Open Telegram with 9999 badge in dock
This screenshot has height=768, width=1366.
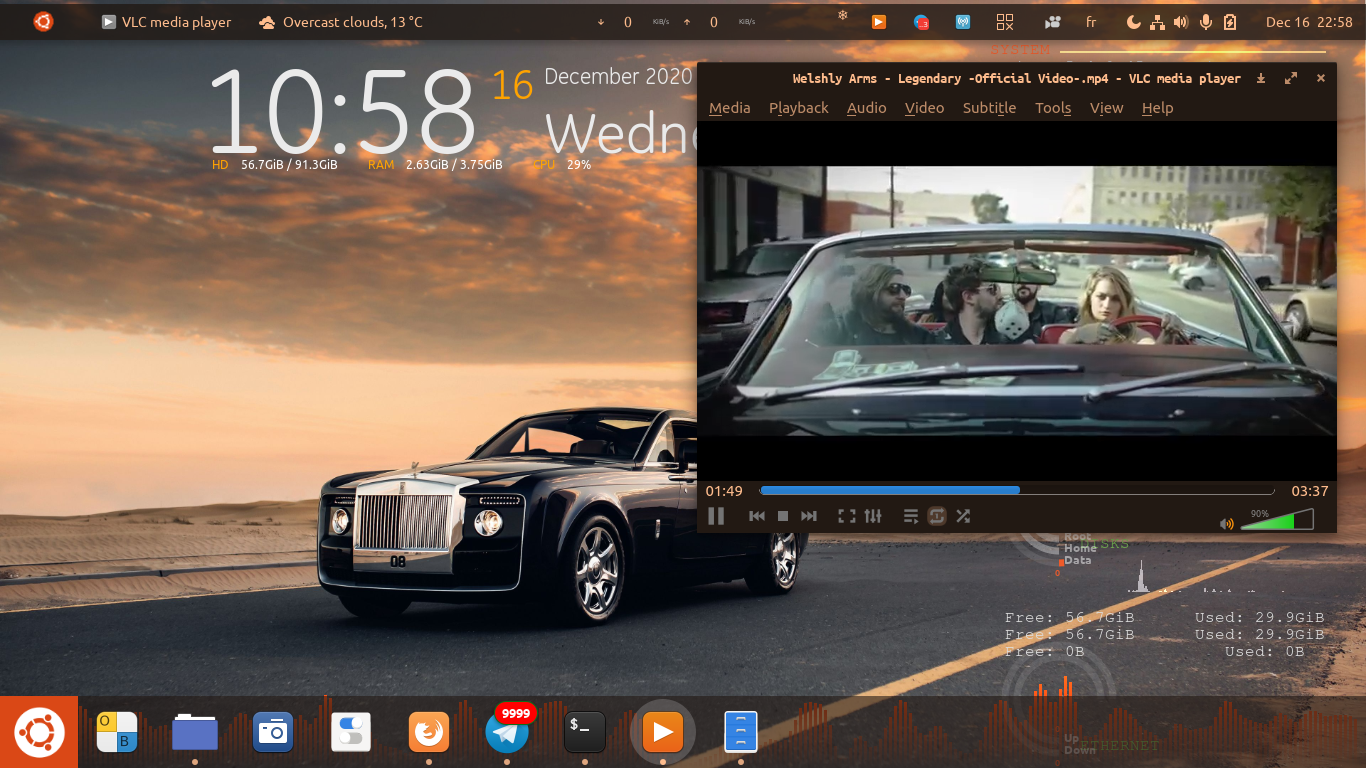[x=507, y=732]
